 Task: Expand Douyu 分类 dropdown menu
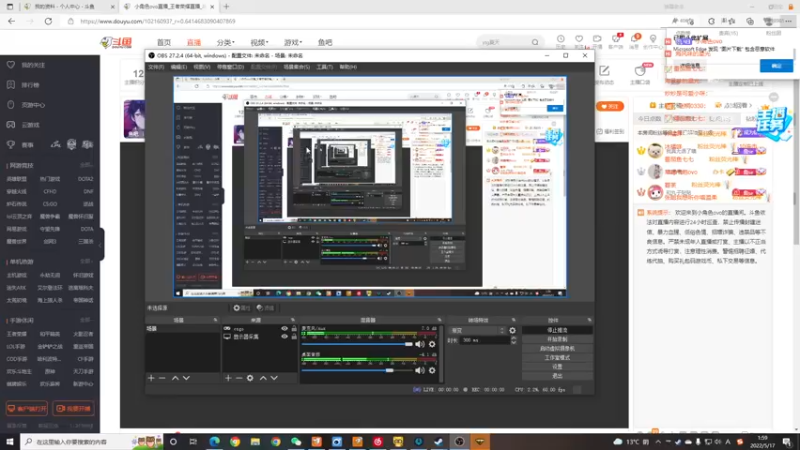tap(225, 42)
